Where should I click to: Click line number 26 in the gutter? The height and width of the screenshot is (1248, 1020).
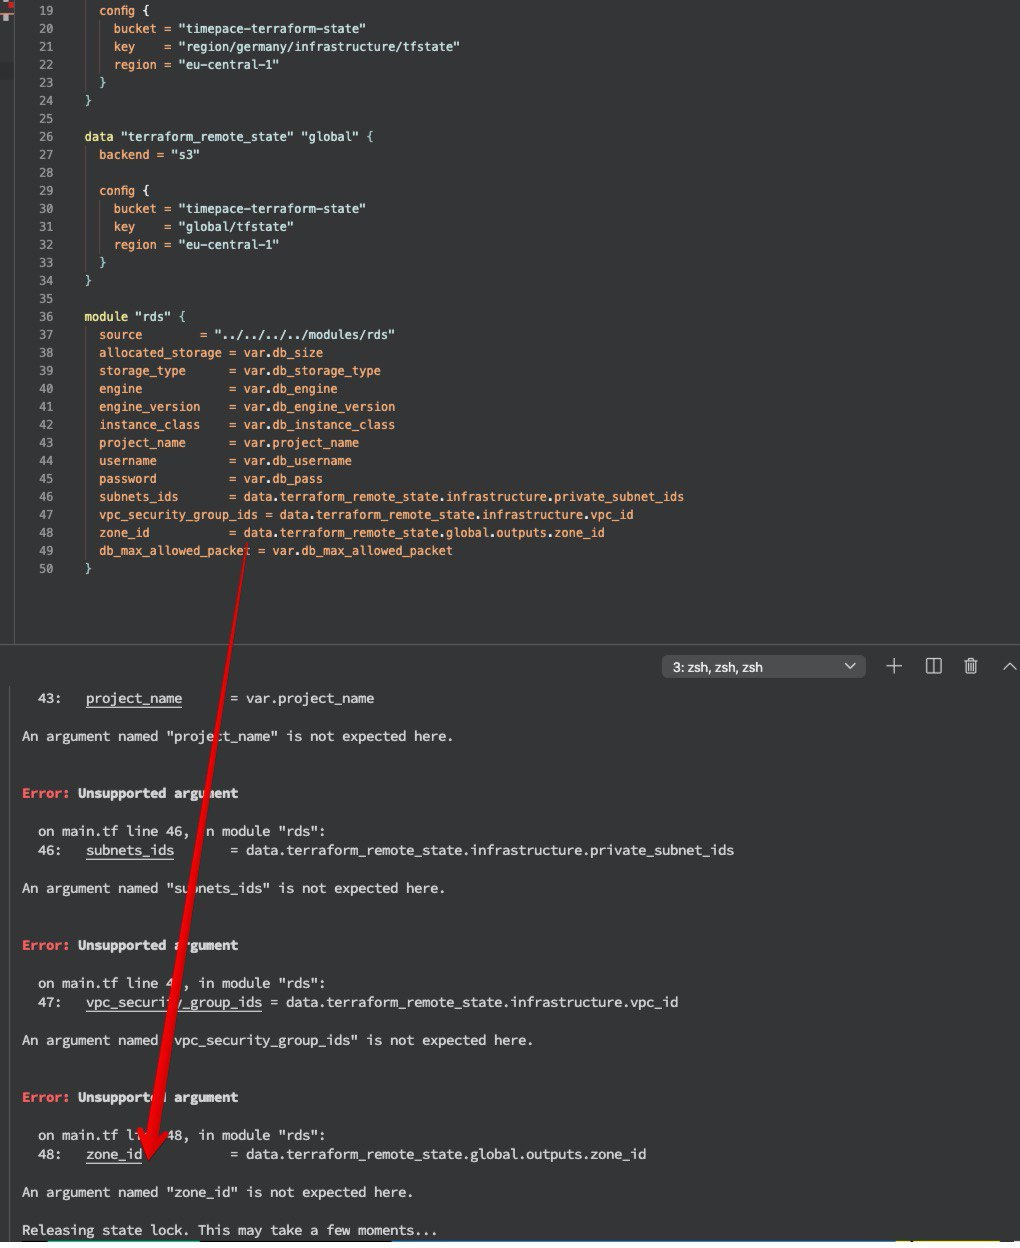(46, 137)
